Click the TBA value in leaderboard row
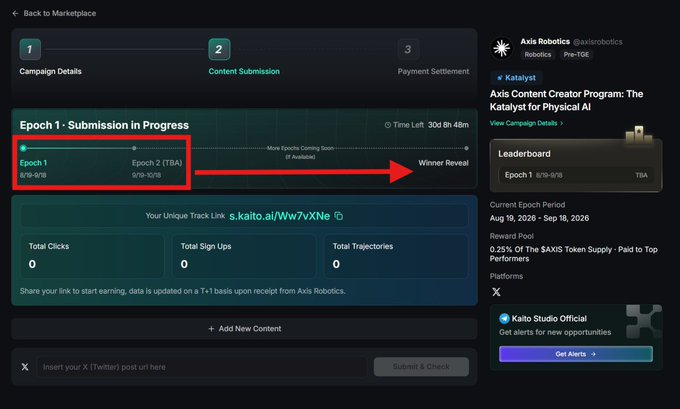Screen dimensions: 680x409 coord(641,175)
